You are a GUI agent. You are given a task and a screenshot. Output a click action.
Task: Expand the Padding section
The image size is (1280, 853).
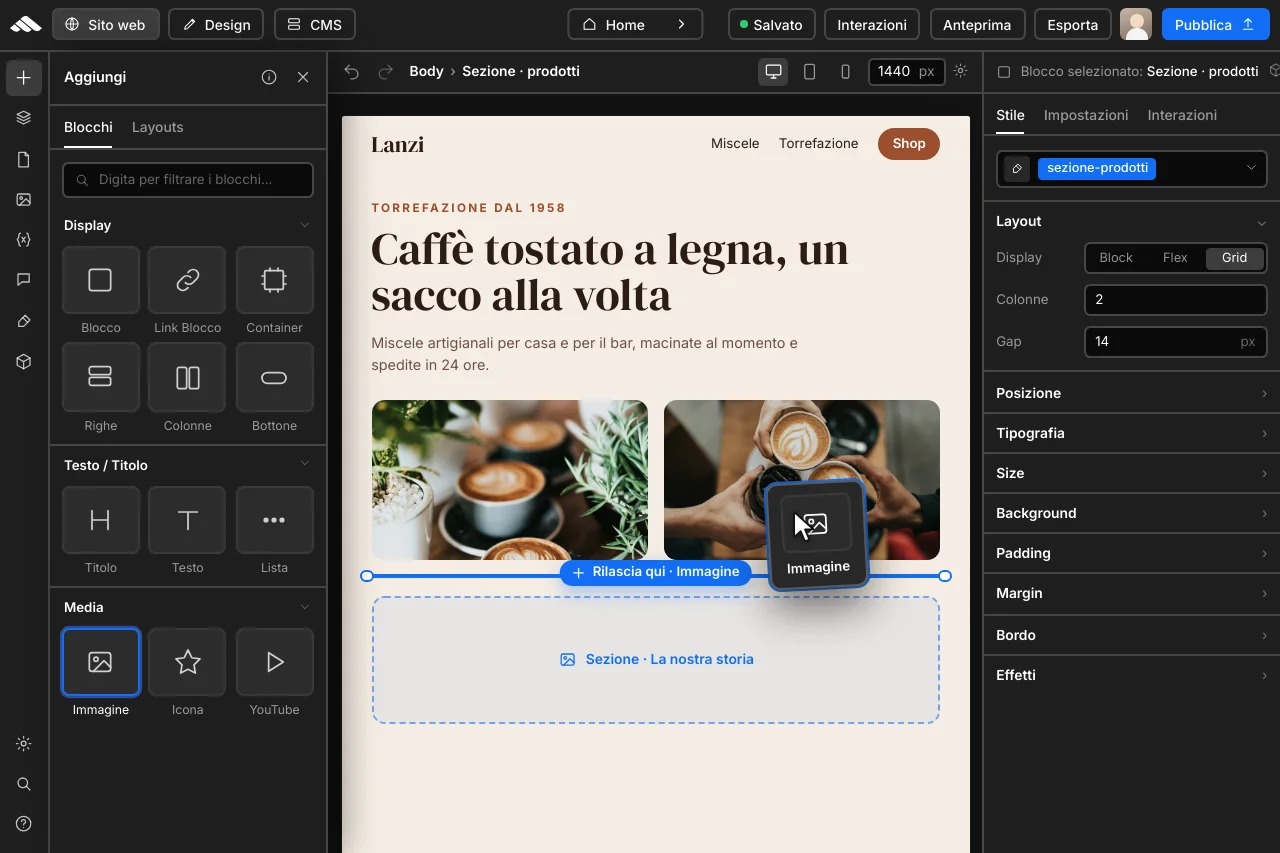pos(1132,553)
